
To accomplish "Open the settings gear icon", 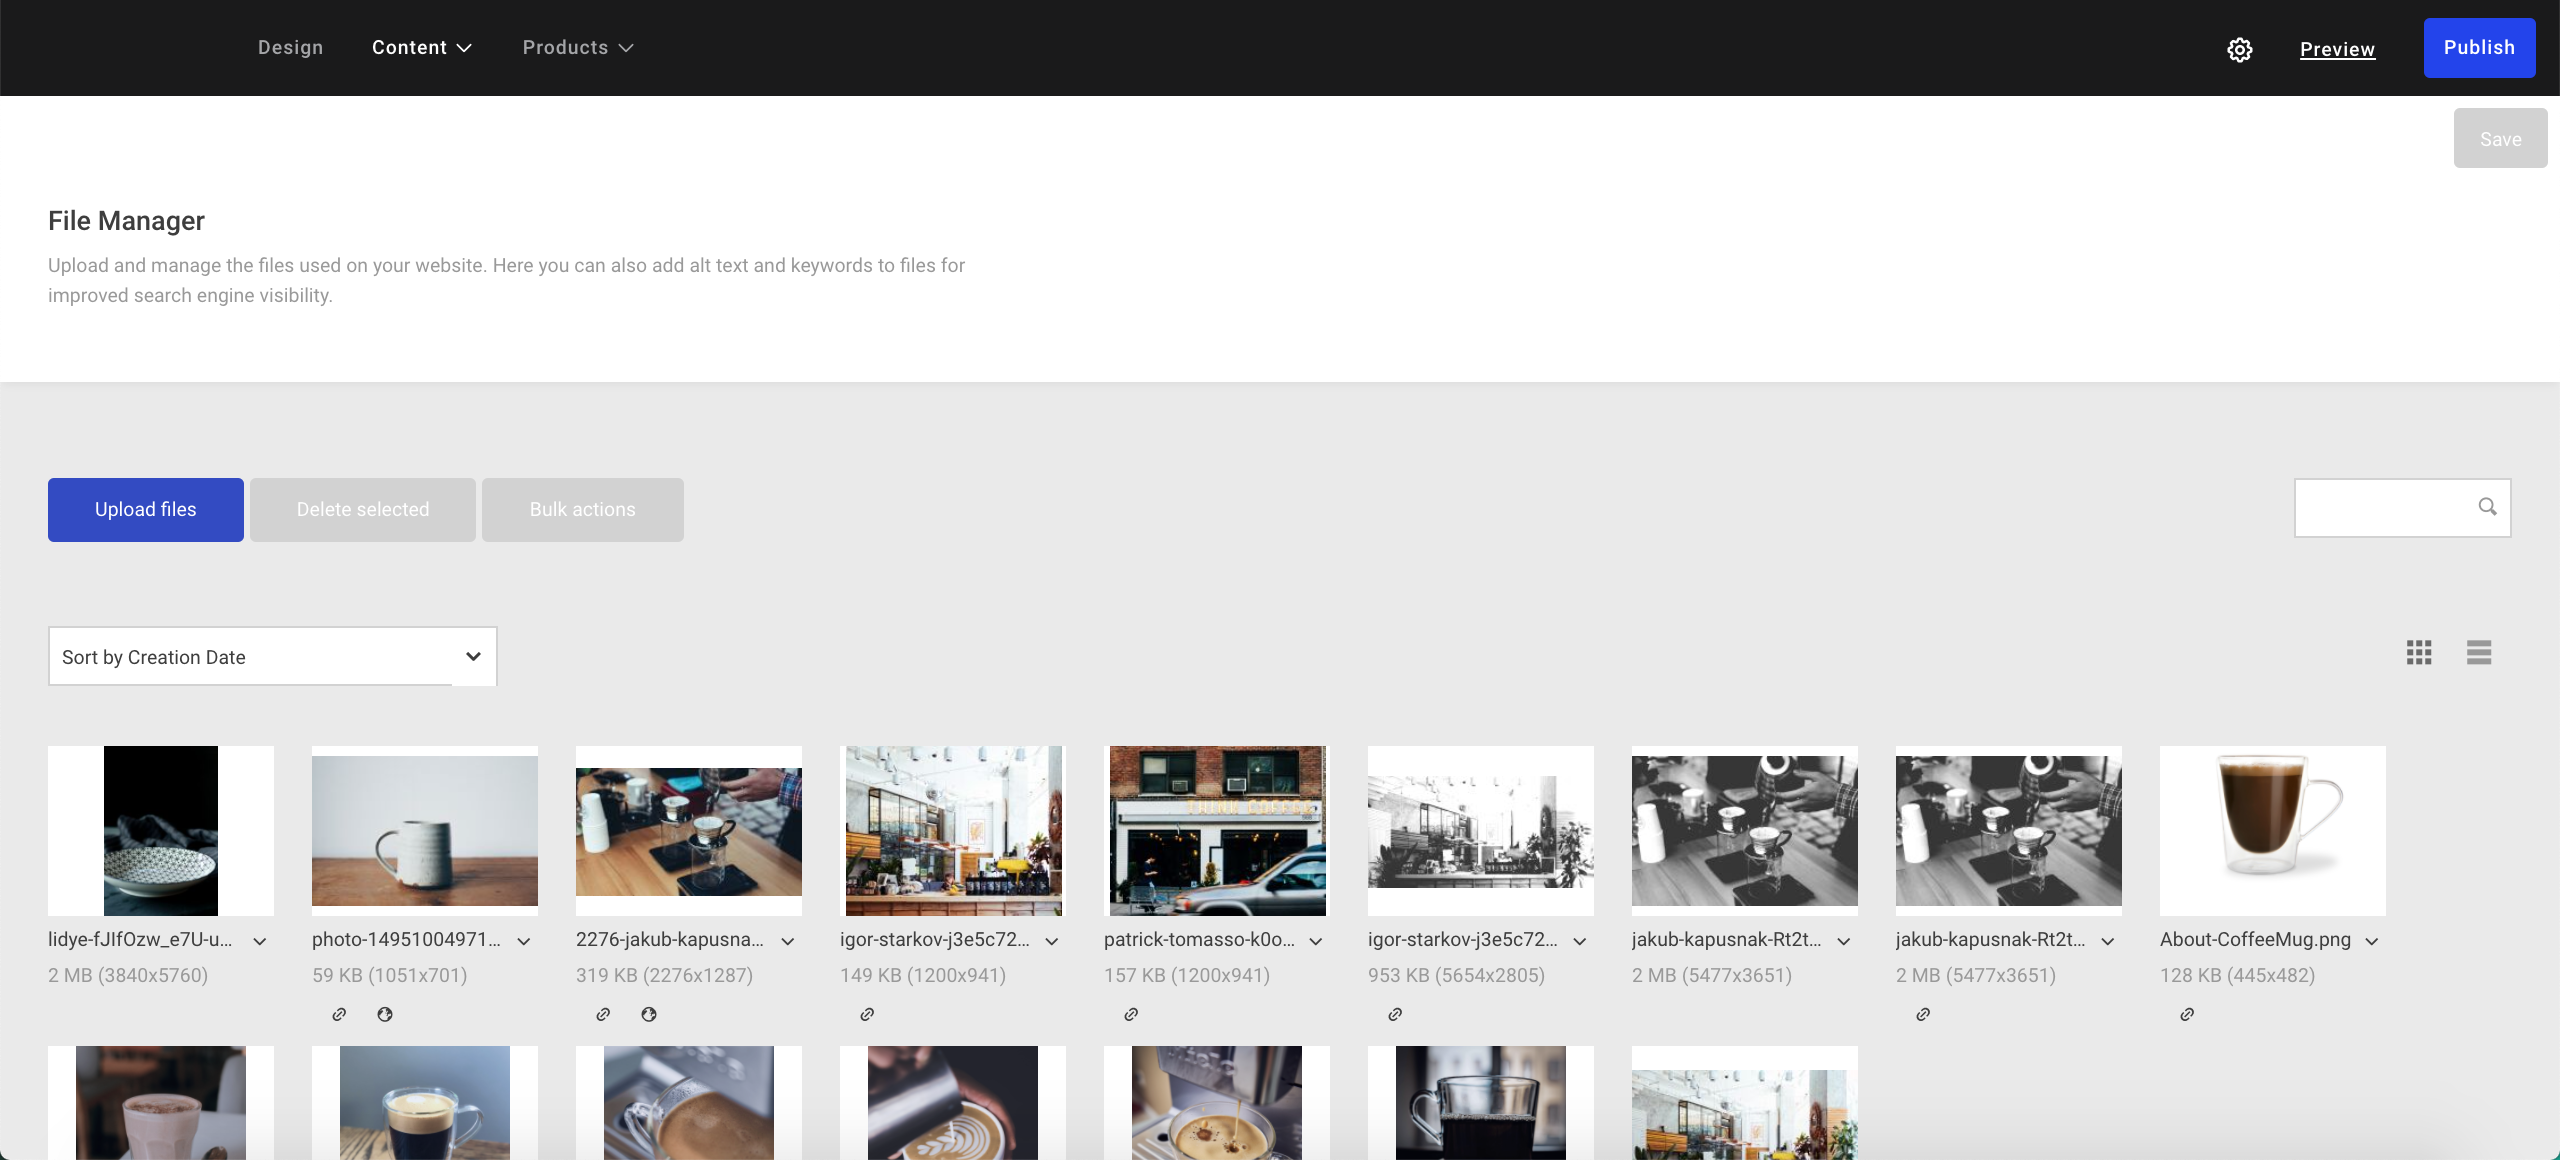I will [2239, 49].
